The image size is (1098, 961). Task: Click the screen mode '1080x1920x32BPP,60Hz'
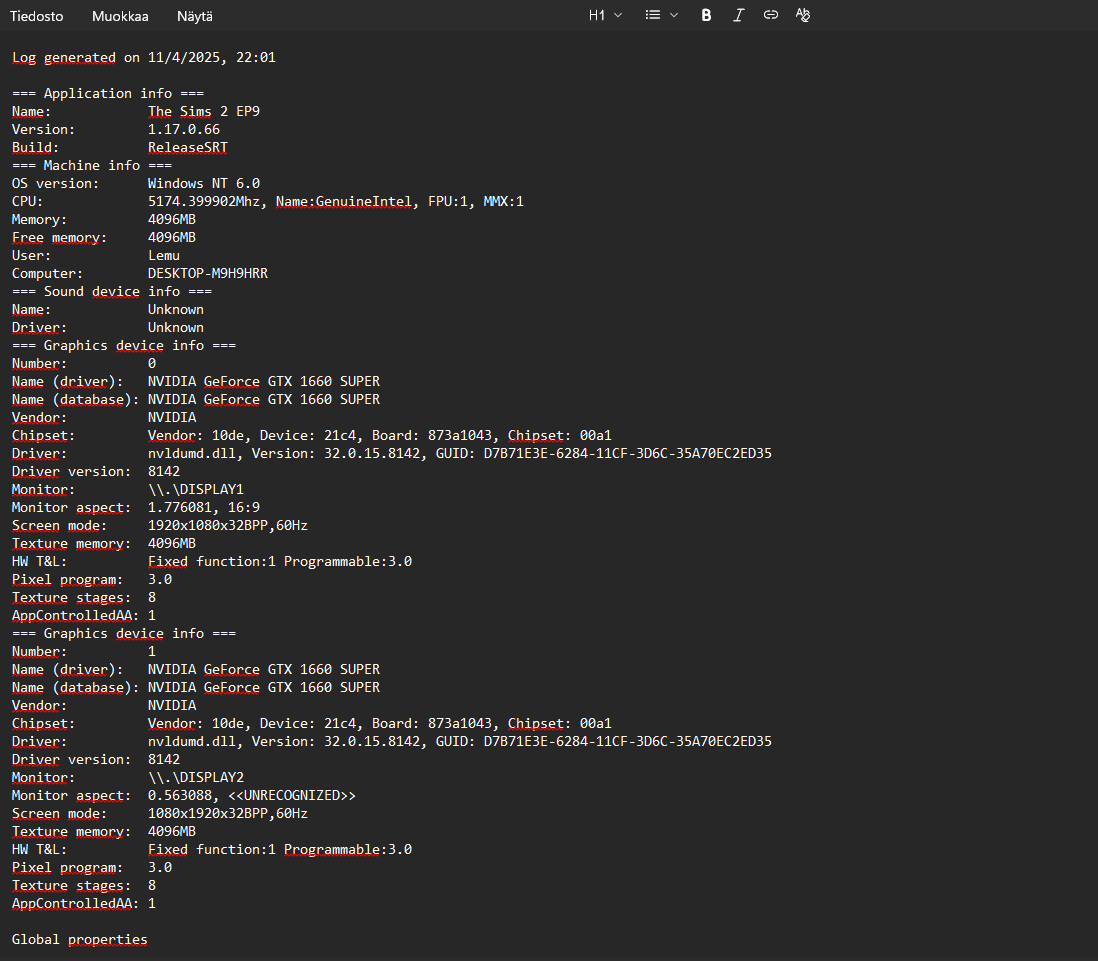(228, 813)
